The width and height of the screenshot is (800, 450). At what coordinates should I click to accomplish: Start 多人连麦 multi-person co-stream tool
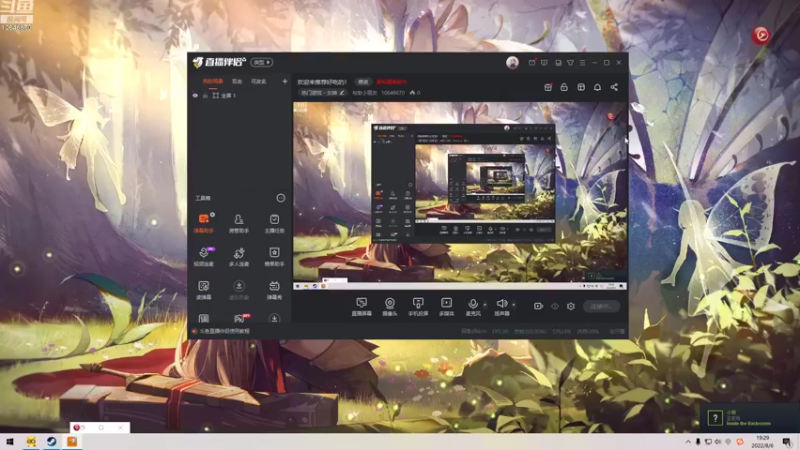pos(239,256)
